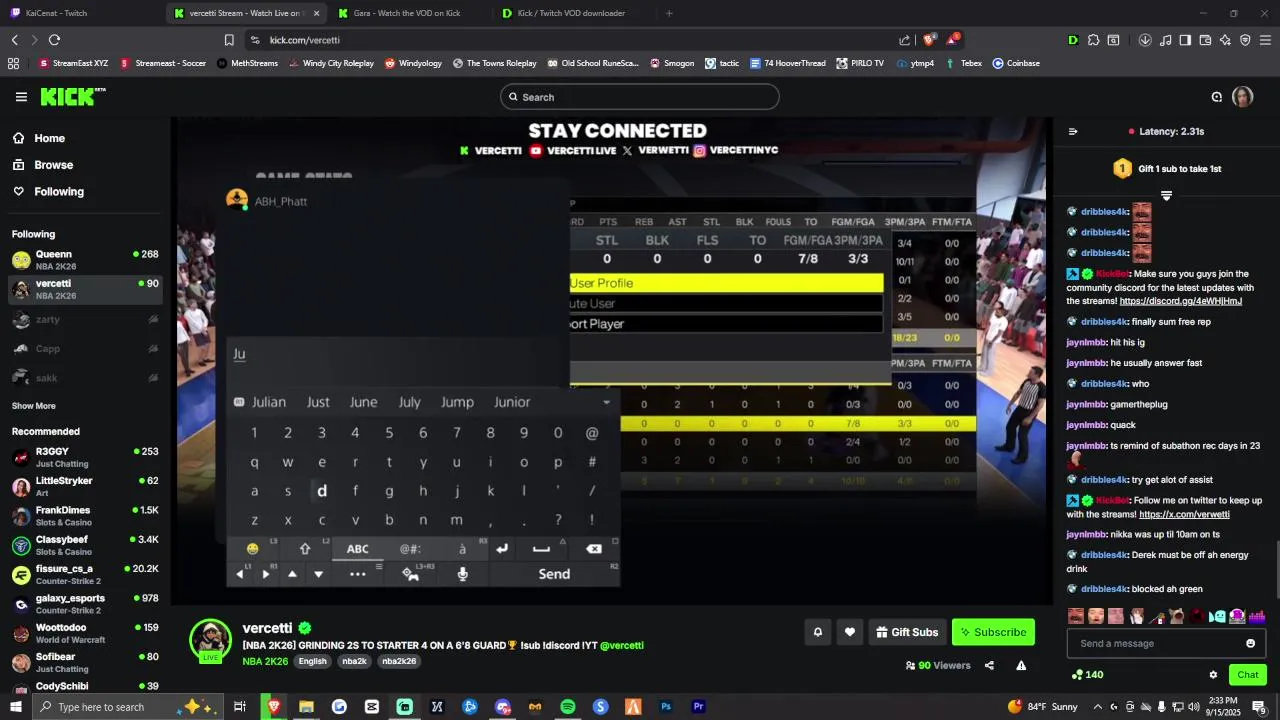Screen dimensions: 1280x720
Task: Open the emoji picker in chat input
Action: point(1250,643)
